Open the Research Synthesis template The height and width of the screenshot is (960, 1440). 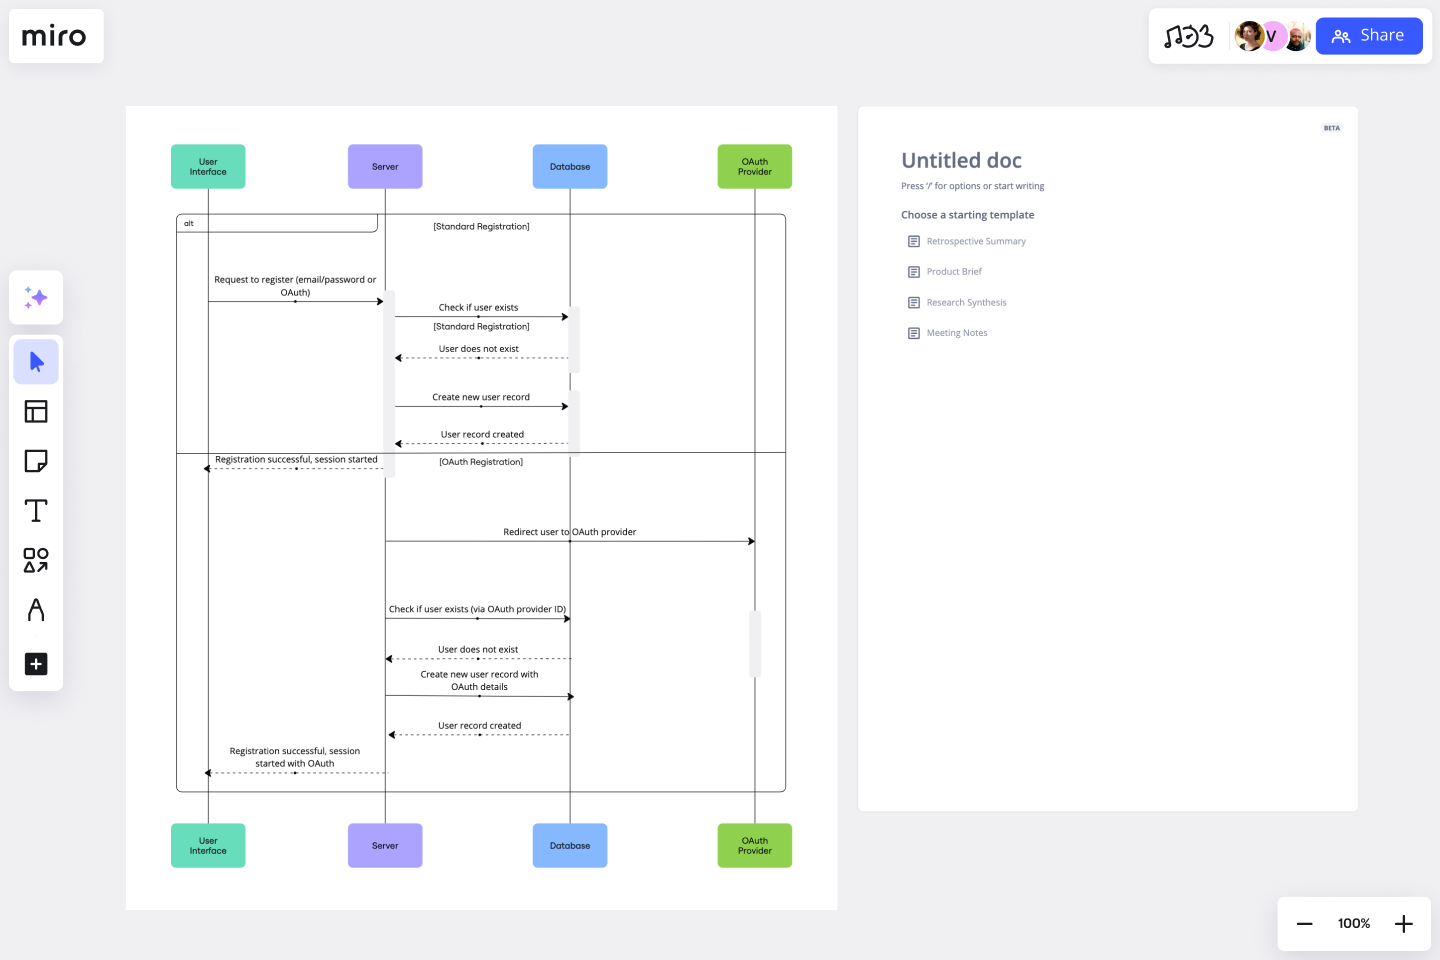point(967,302)
